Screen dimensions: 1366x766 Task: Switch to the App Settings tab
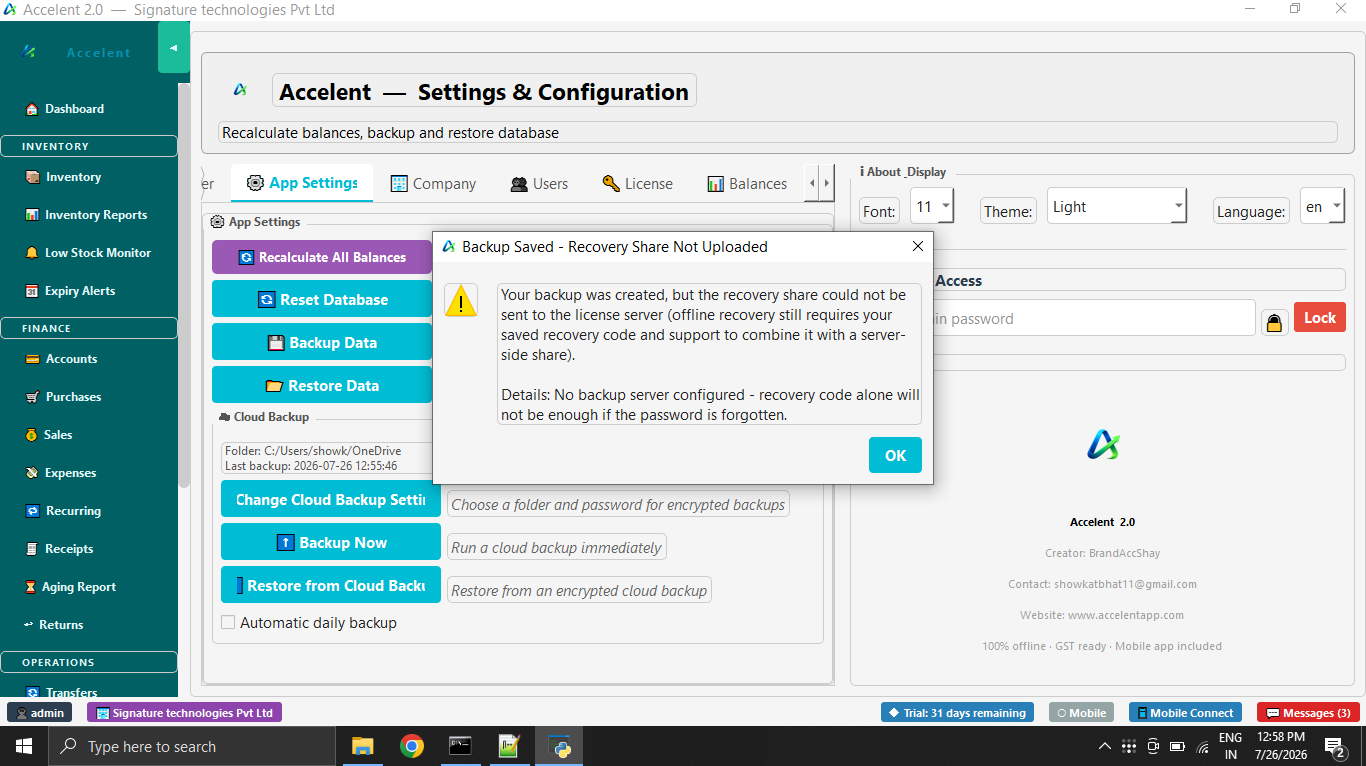(302, 183)
